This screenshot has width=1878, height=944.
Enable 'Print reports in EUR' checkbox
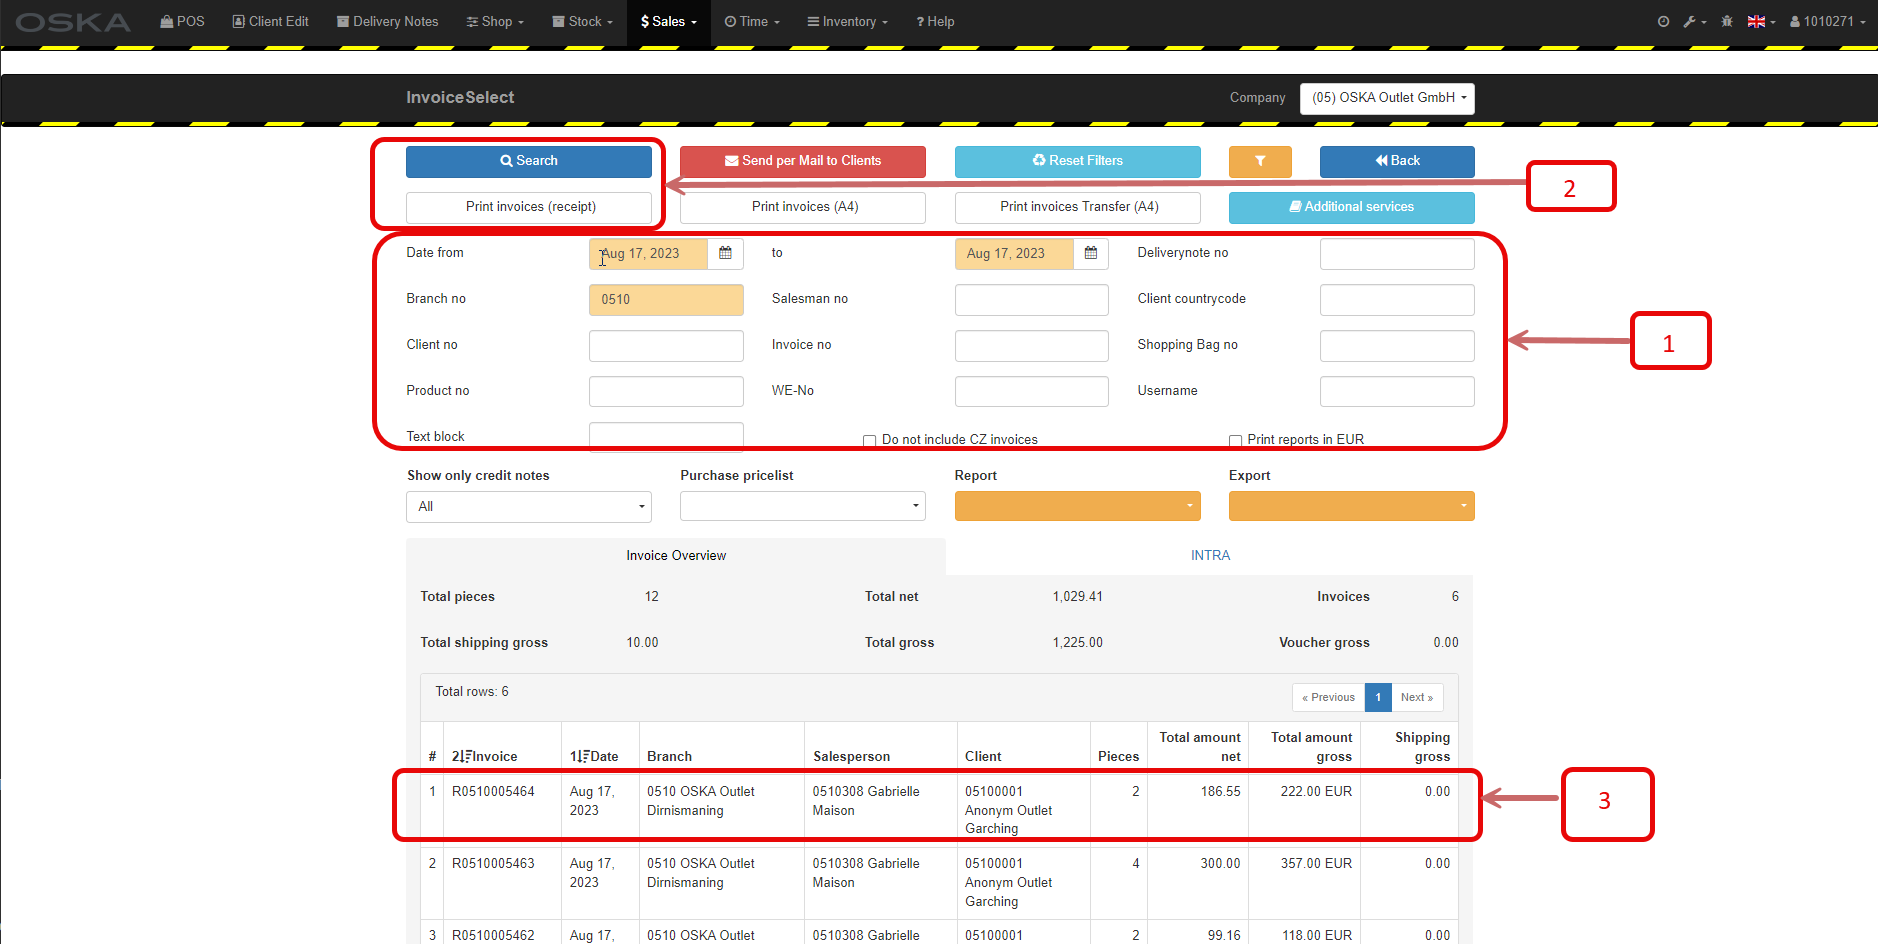(1235, 440)
